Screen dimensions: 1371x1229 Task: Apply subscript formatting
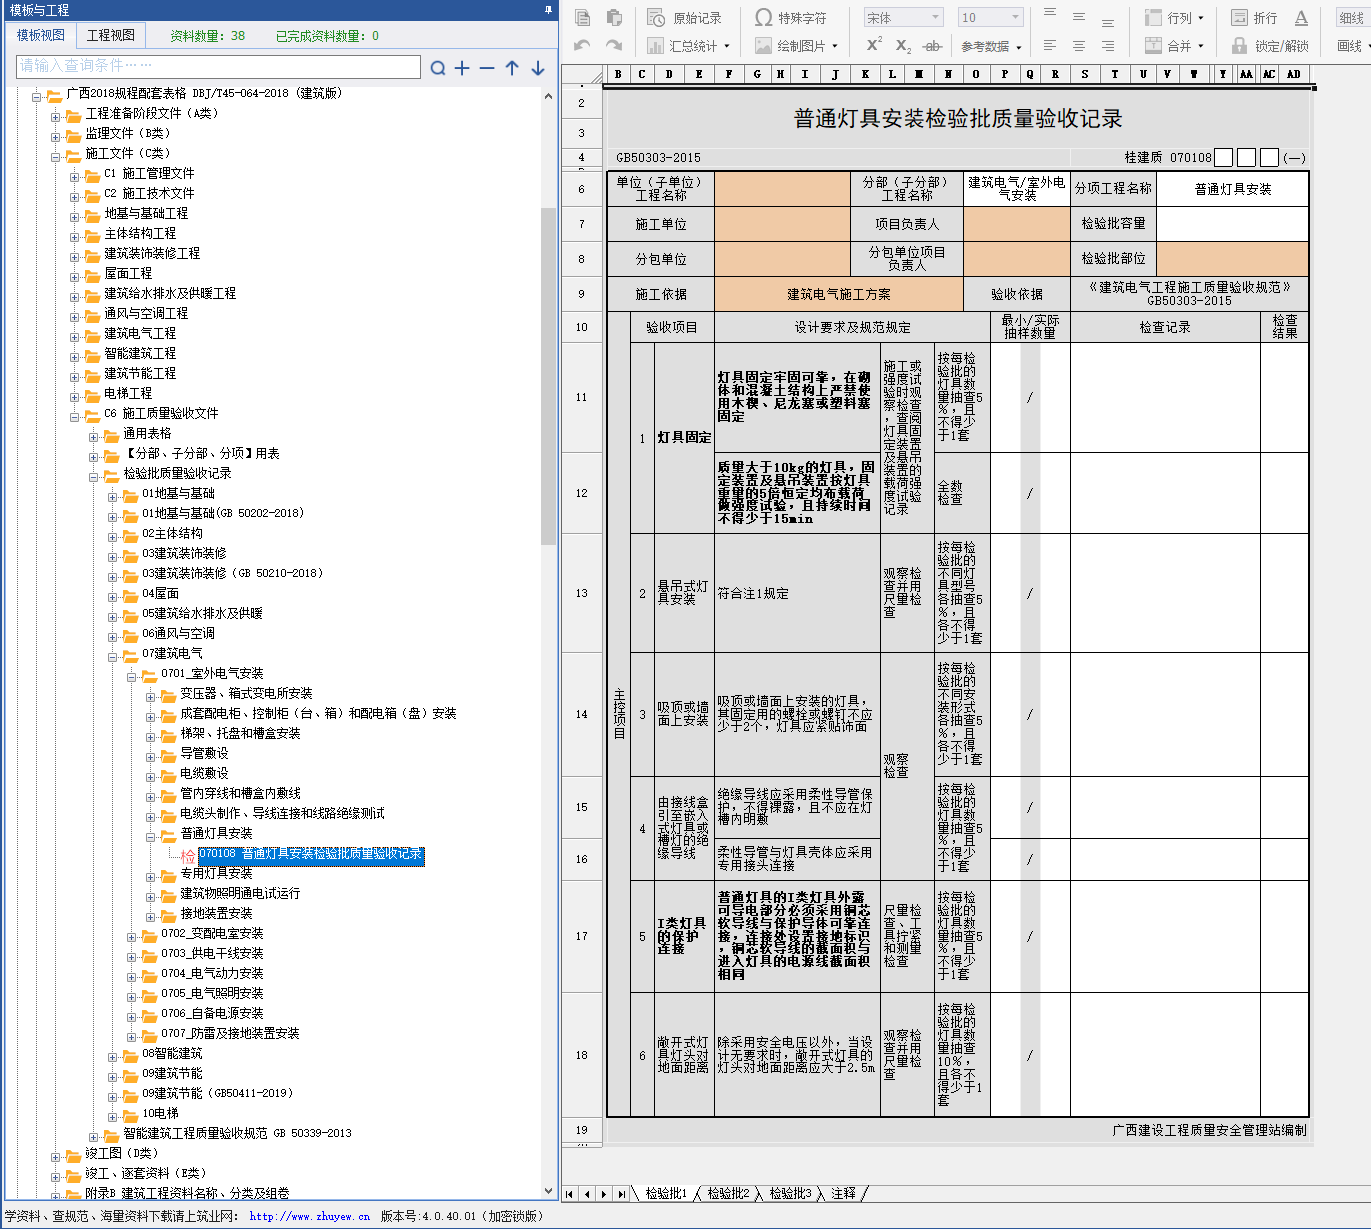point(903,45)
